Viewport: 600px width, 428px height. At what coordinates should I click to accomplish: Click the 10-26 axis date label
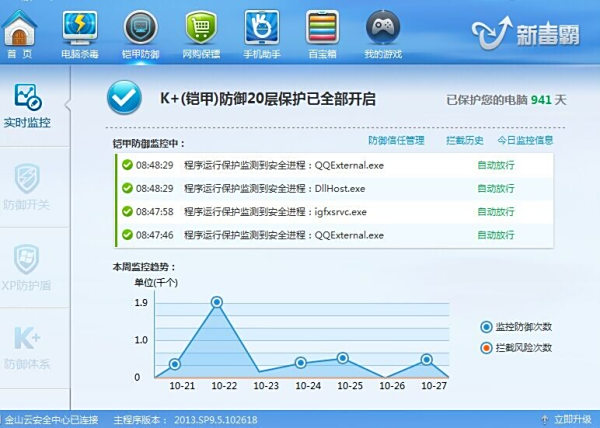tap(392, 386)
